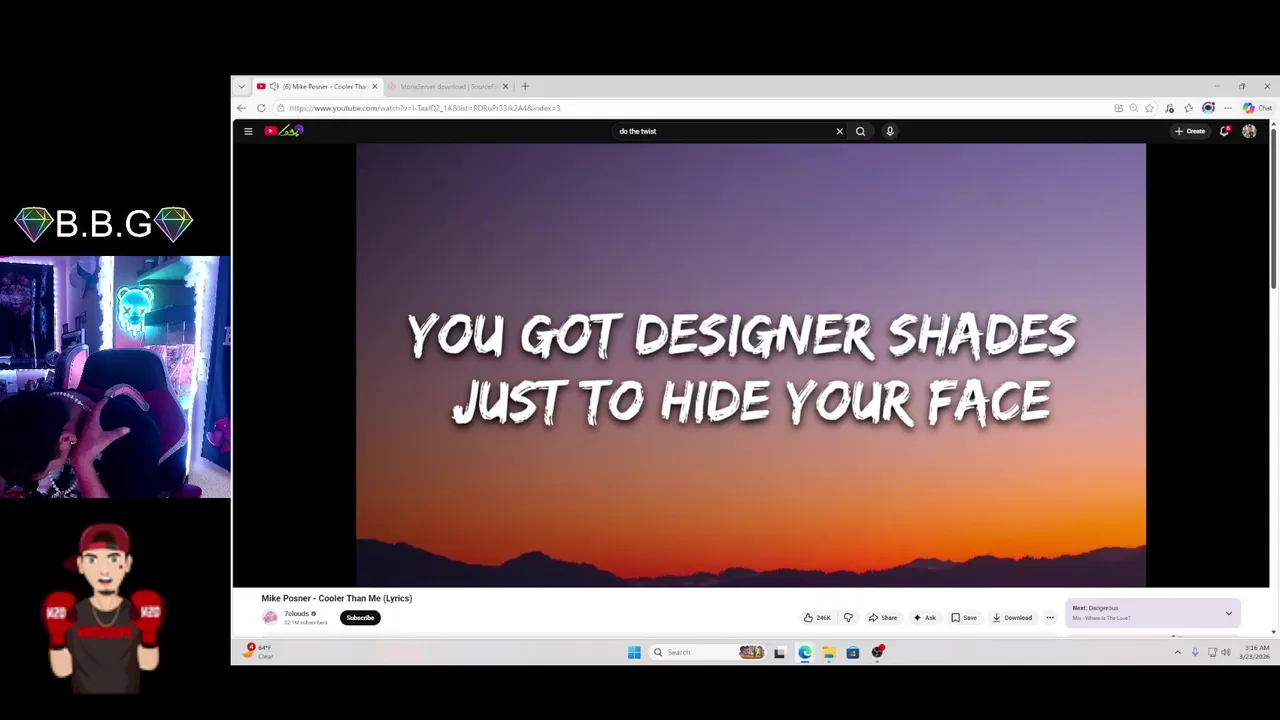1280x720 pixels.
Task: Open the app available icon in address bar
Action: click(1118, 108)
